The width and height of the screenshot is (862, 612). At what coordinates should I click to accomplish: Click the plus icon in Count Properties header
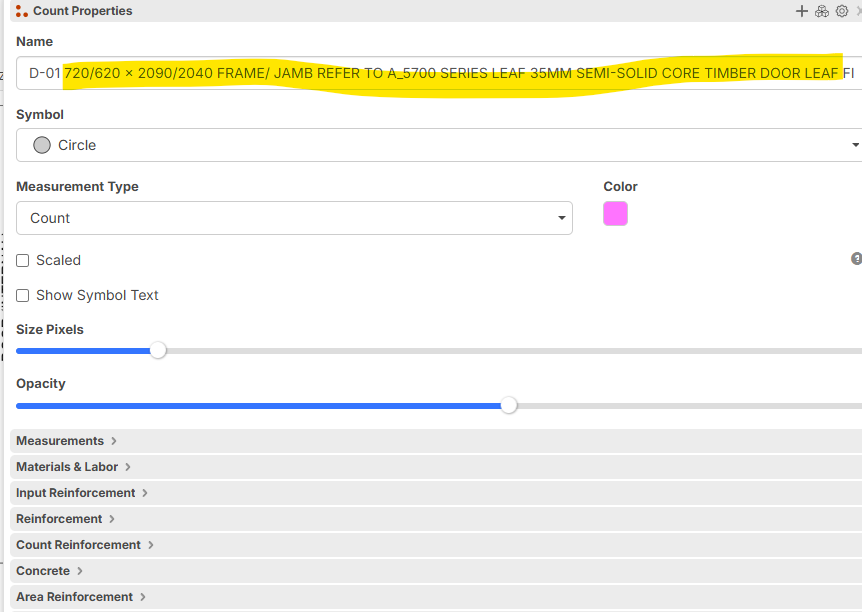(x=802, y=11)
